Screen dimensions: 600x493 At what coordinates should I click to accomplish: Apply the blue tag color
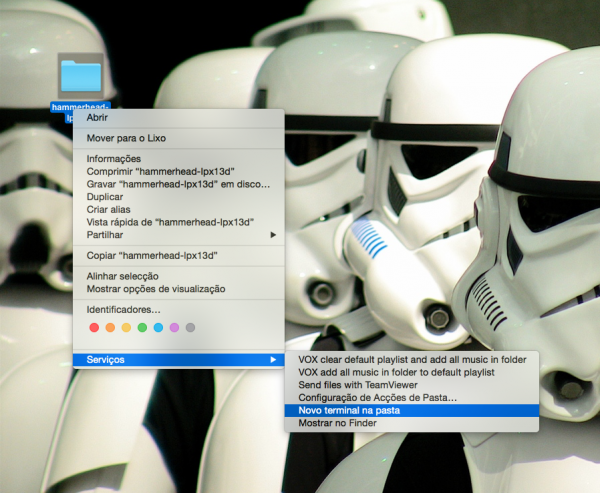pyautogui.click(x=158, y=328)
